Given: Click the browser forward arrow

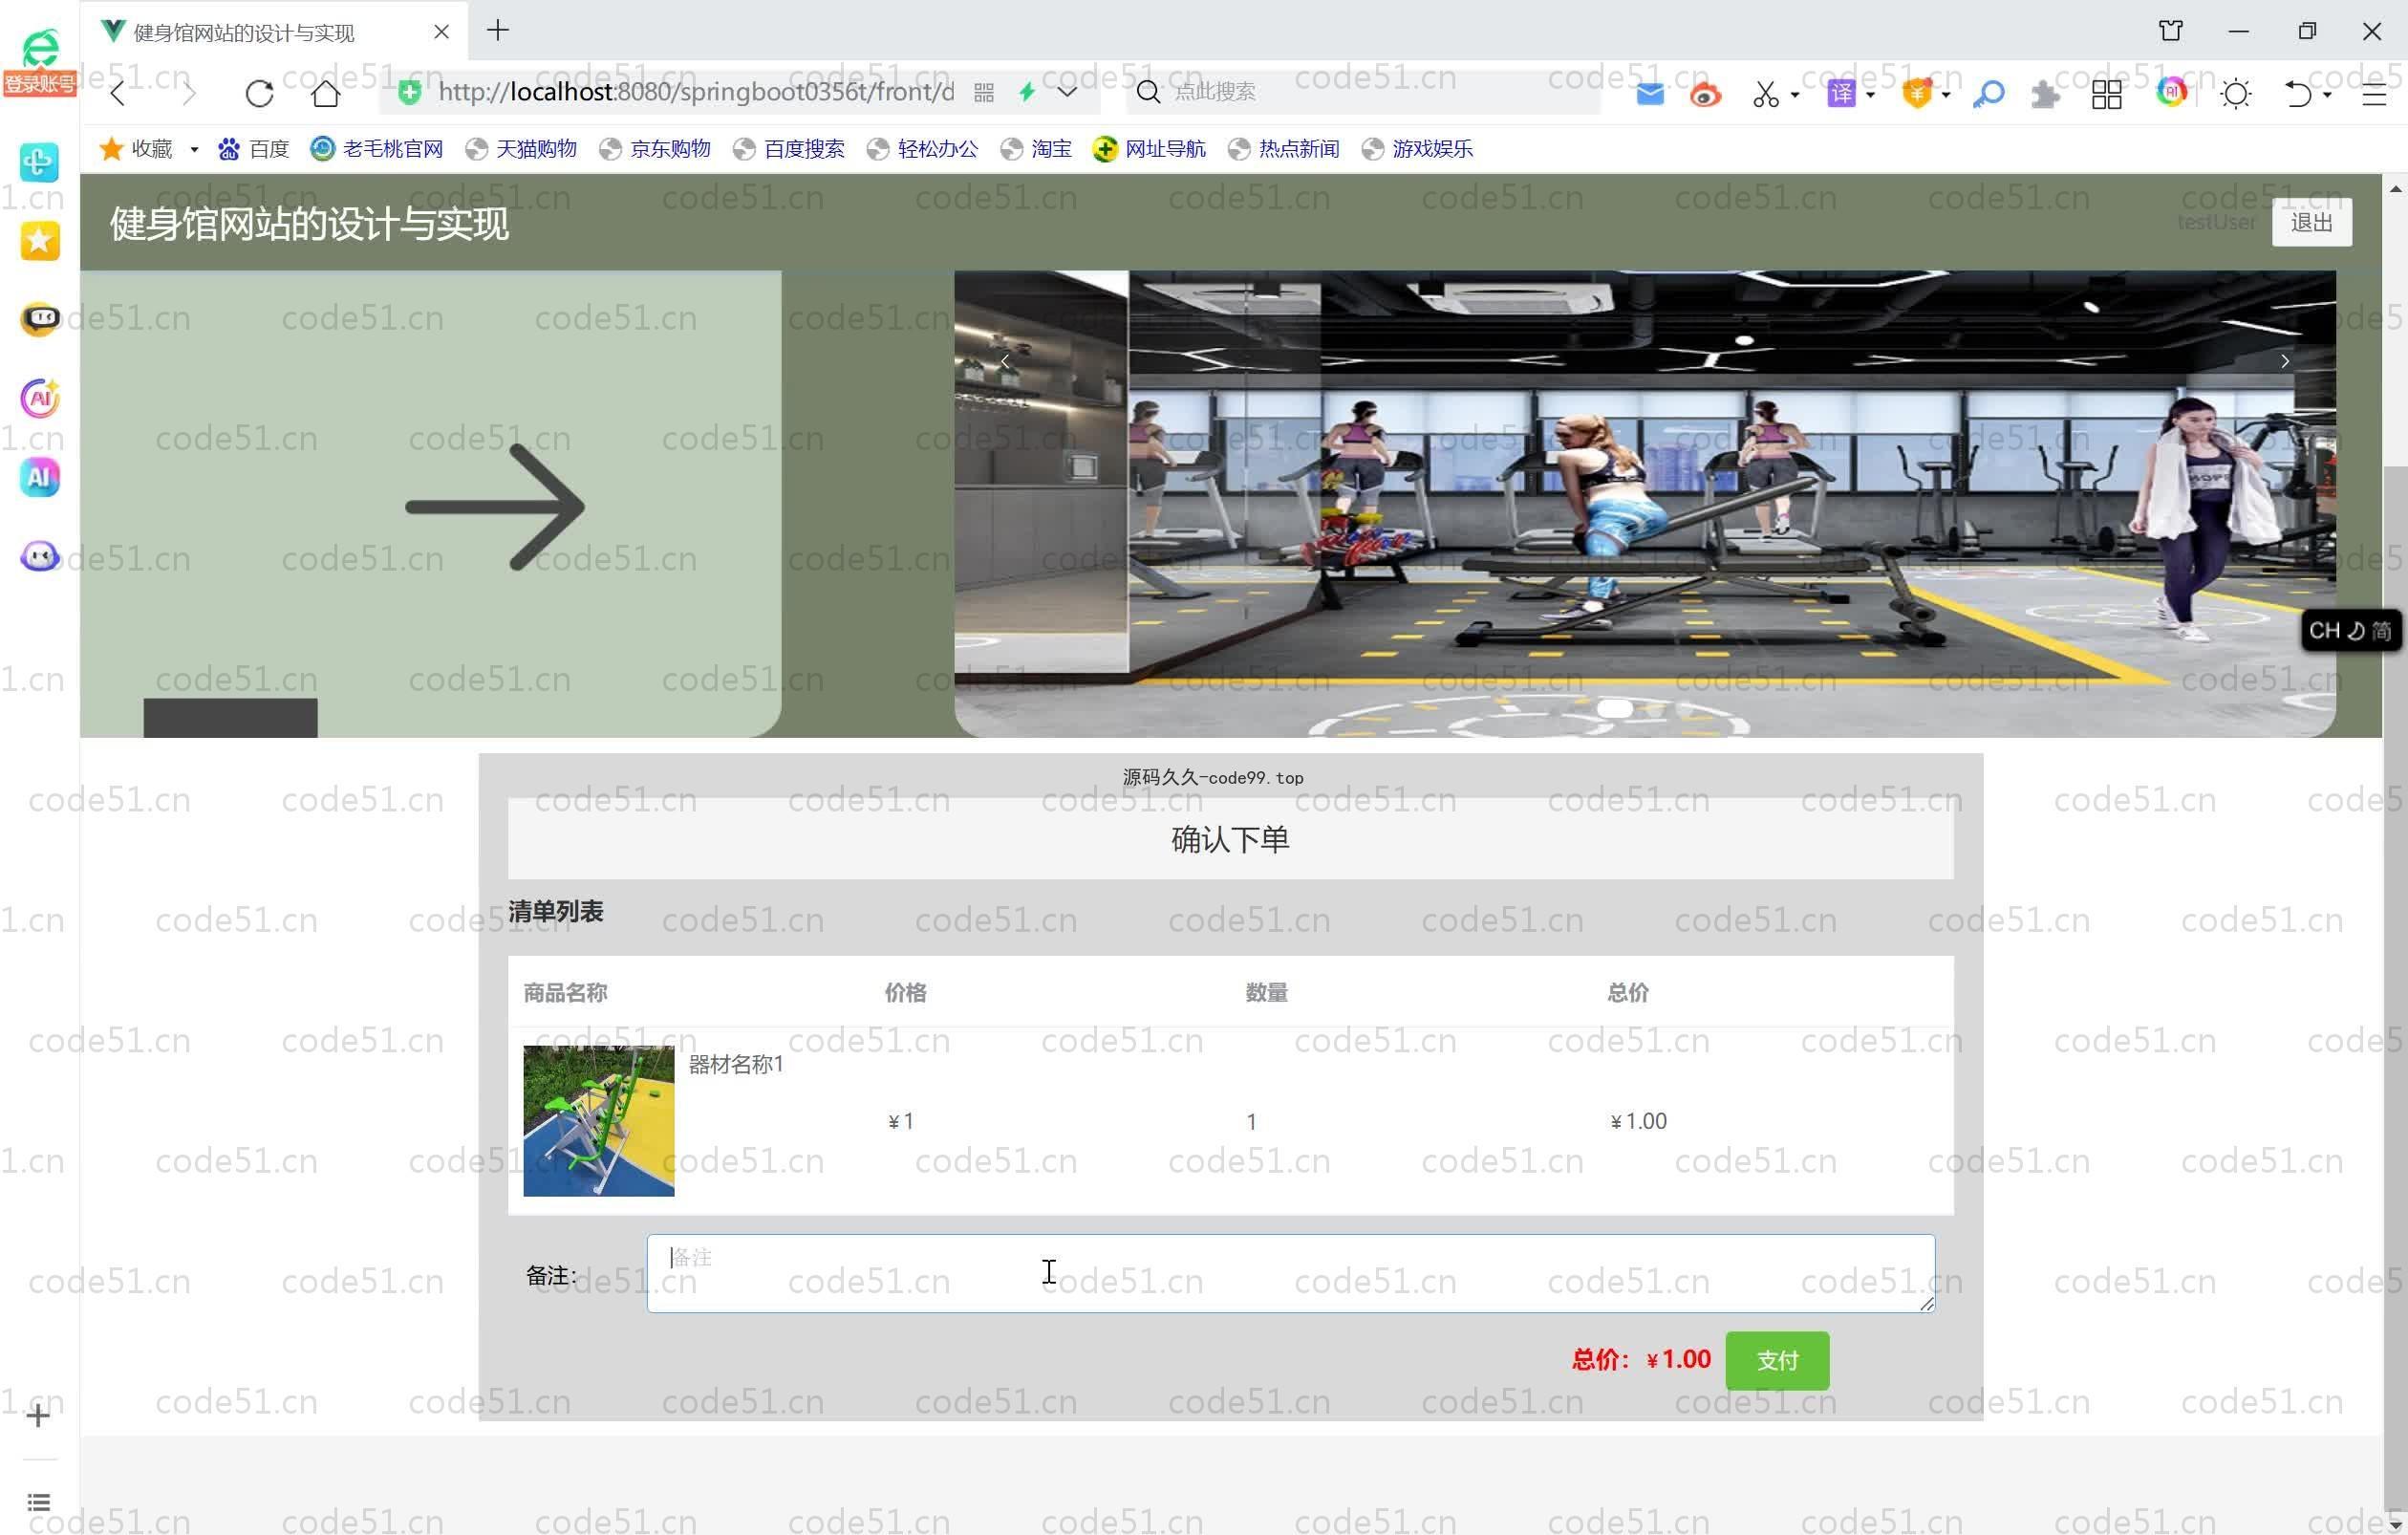Looking at the screenshot, I should coord(188,93).
